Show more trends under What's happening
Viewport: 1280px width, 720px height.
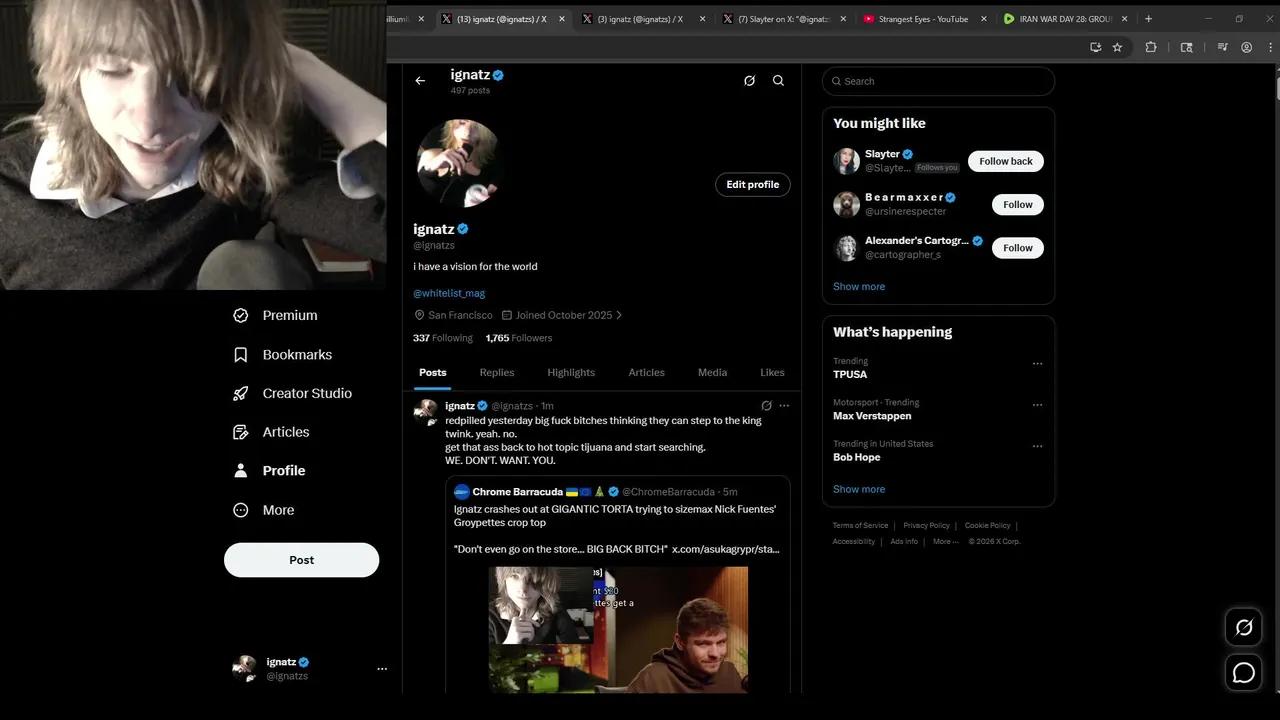point(859,489)
